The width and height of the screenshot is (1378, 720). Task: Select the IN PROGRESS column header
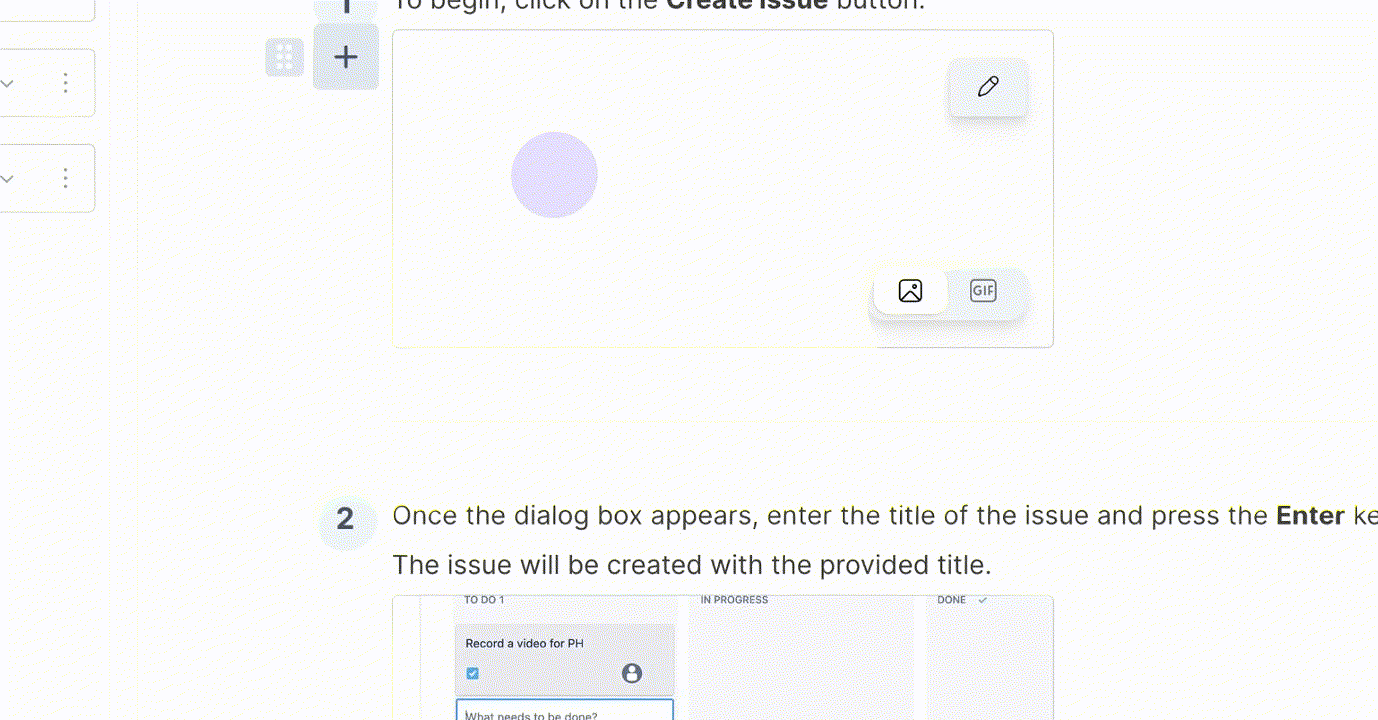(734, 600)
